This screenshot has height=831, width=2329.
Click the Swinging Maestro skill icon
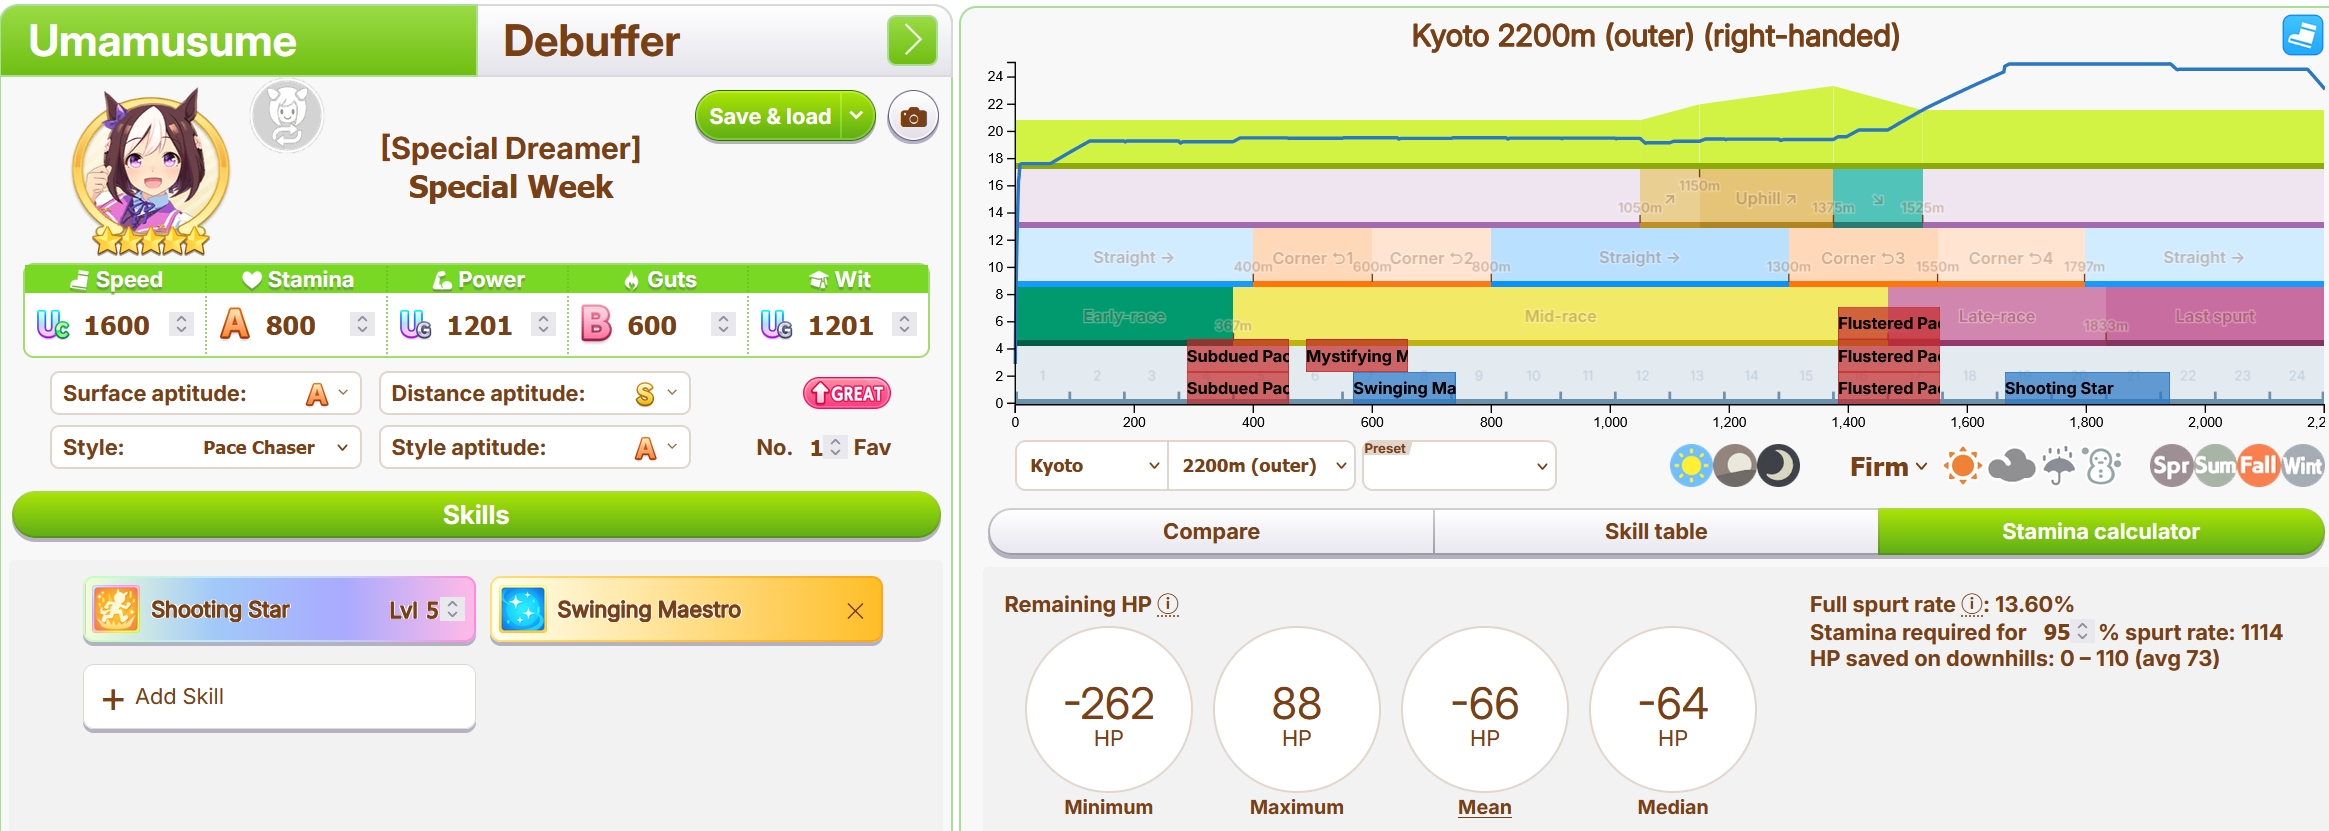coord(522,609)
